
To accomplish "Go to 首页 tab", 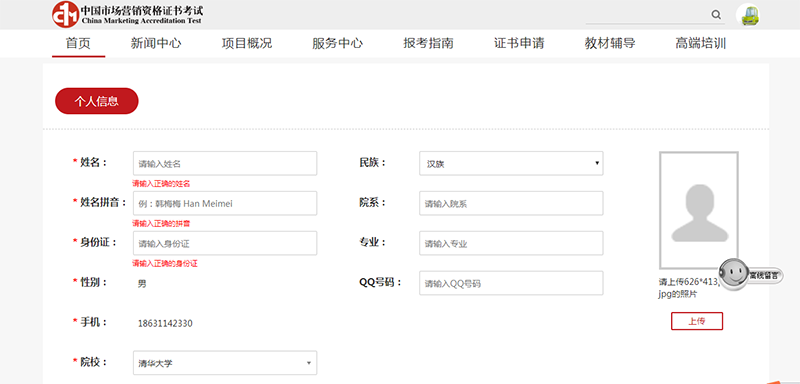I will tap(78, 43).
